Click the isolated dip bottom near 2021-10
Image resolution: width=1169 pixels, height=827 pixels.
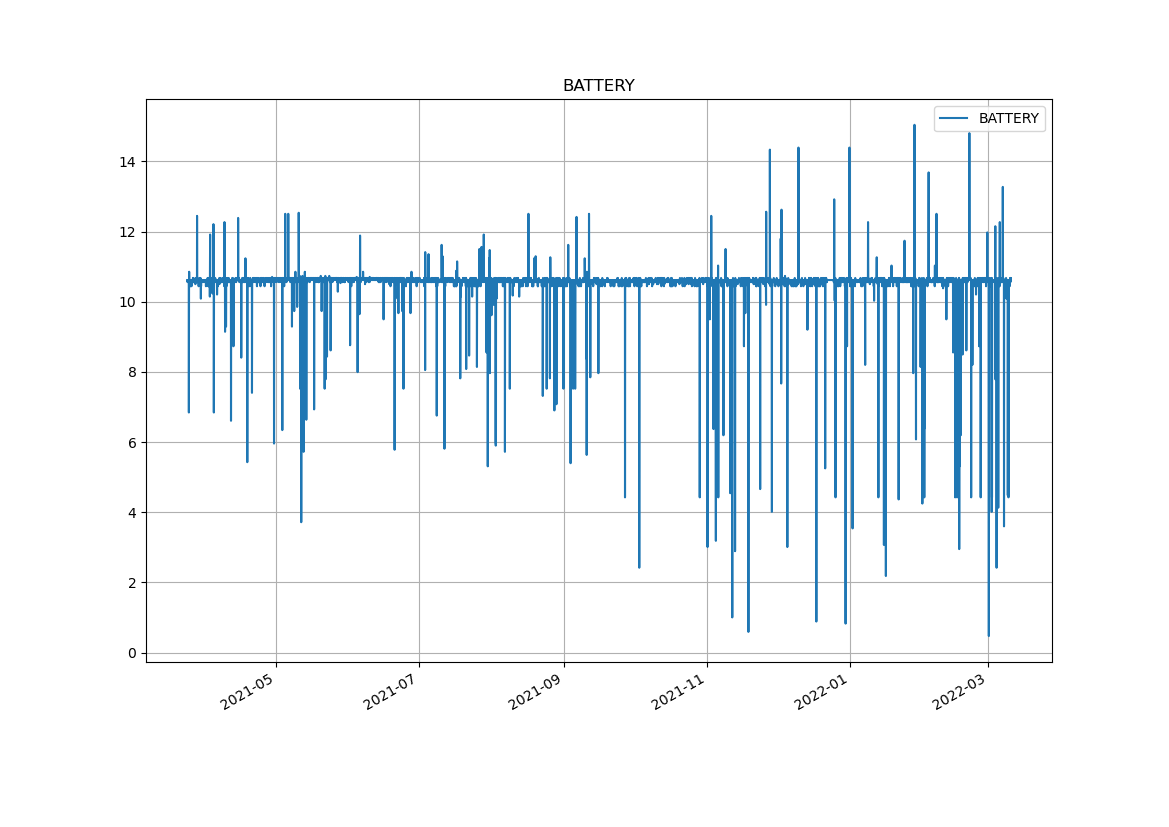coord(639,567)
